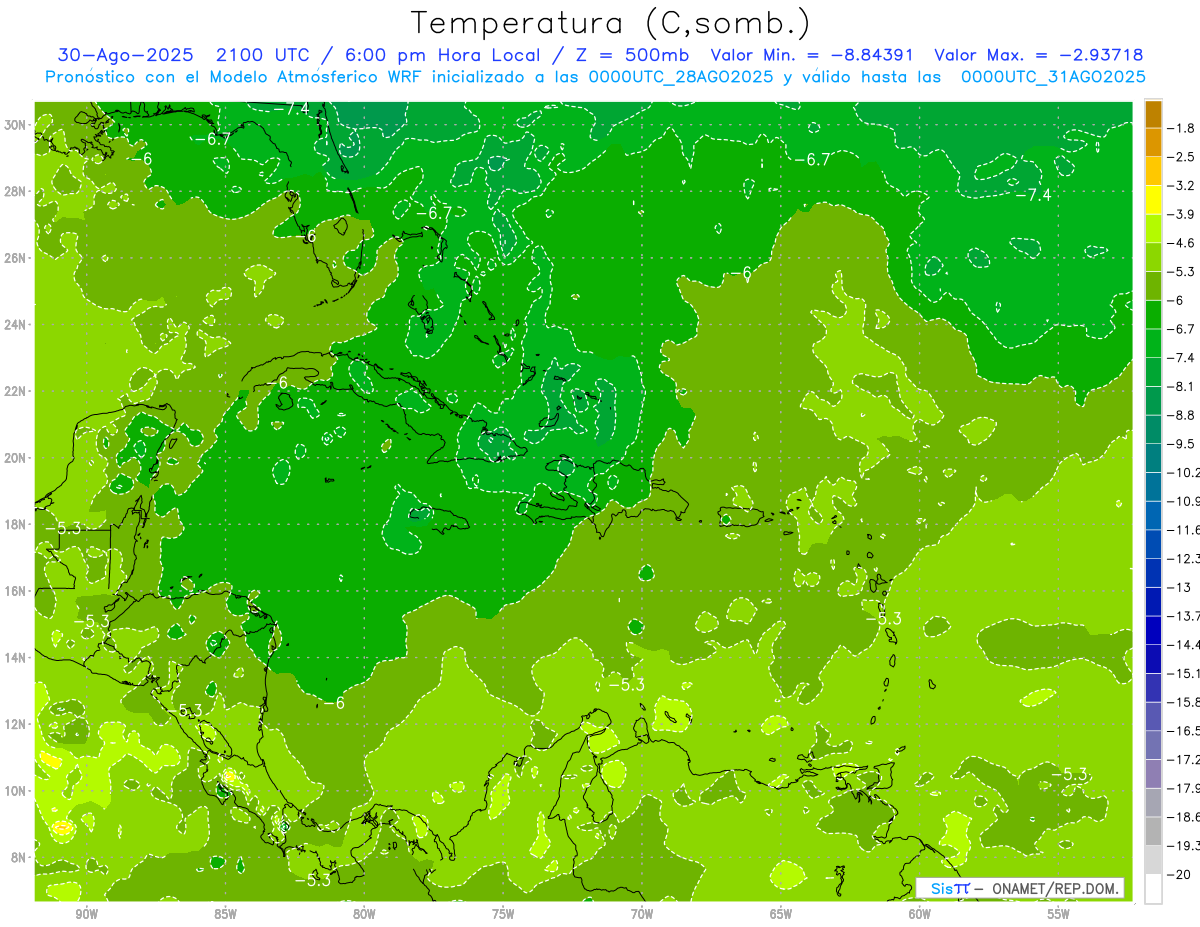Click the "80W" longitude axis label
Screen dimensions: 1200x927
point(365,915)
